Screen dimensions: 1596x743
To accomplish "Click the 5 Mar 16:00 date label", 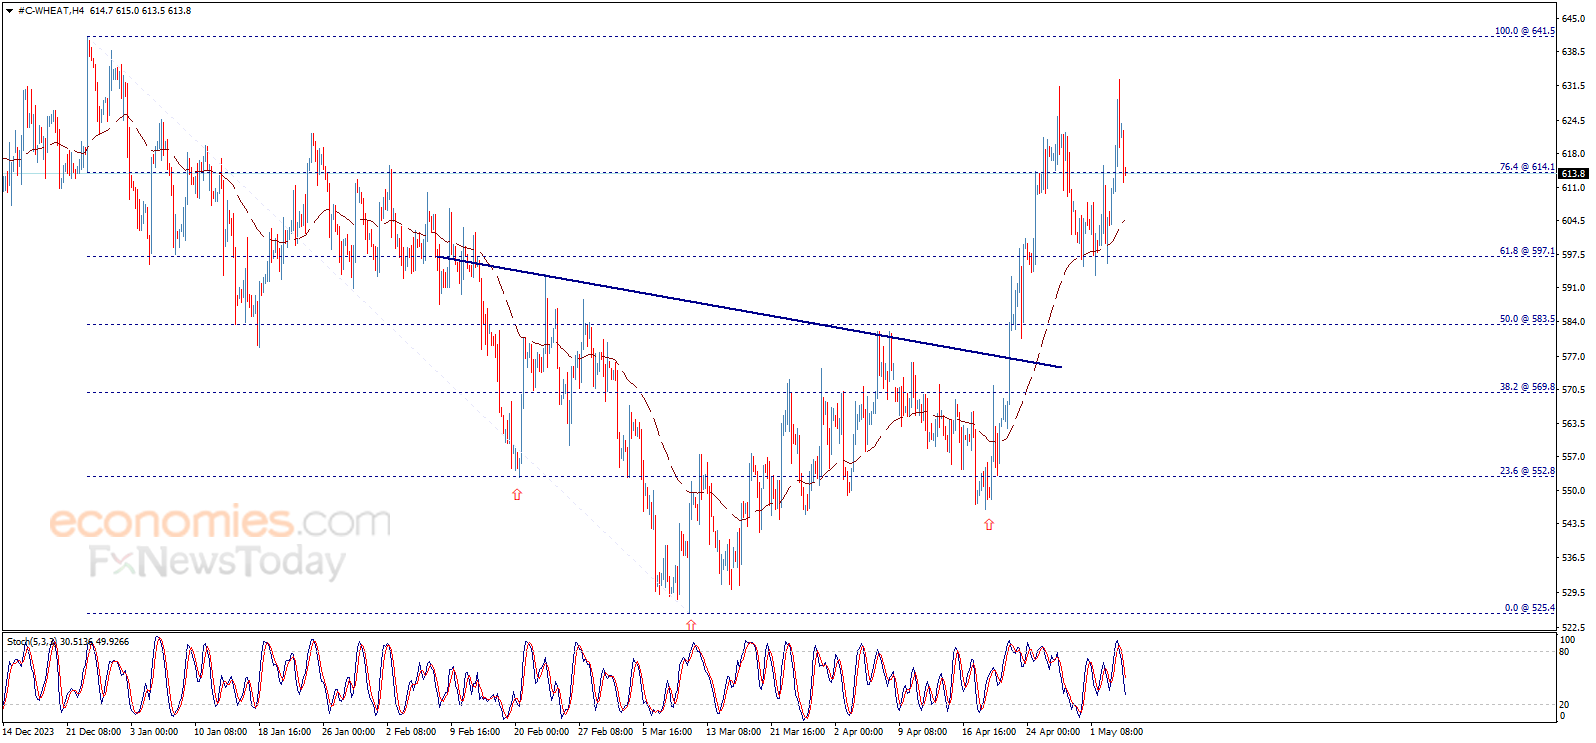I will (x=667, y=732).
